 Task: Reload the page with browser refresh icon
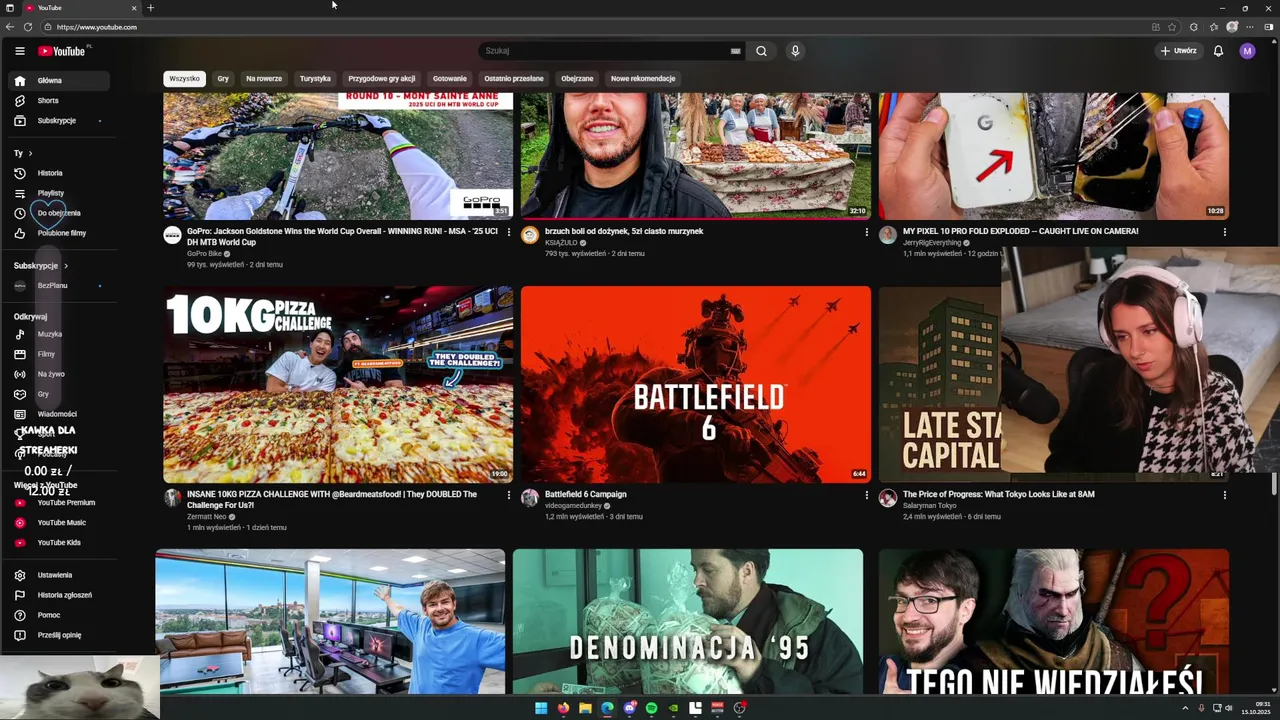pyautogui.click(x=28, y=27)
